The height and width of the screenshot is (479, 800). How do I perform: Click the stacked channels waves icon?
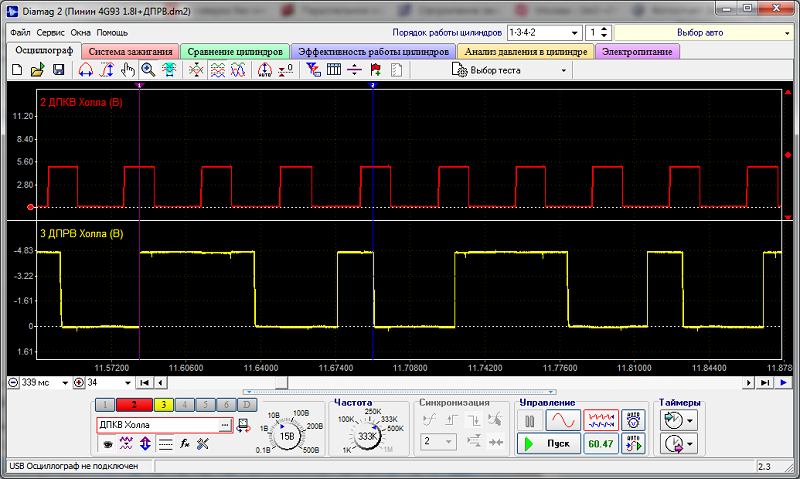click(x=217, y=70)
